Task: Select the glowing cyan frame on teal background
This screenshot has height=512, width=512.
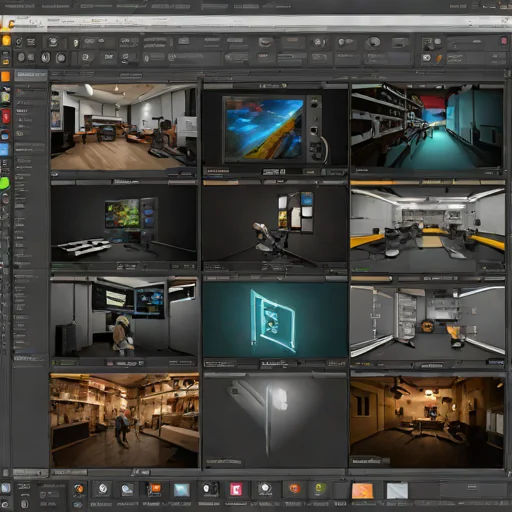Action: (x=275, y=320)
